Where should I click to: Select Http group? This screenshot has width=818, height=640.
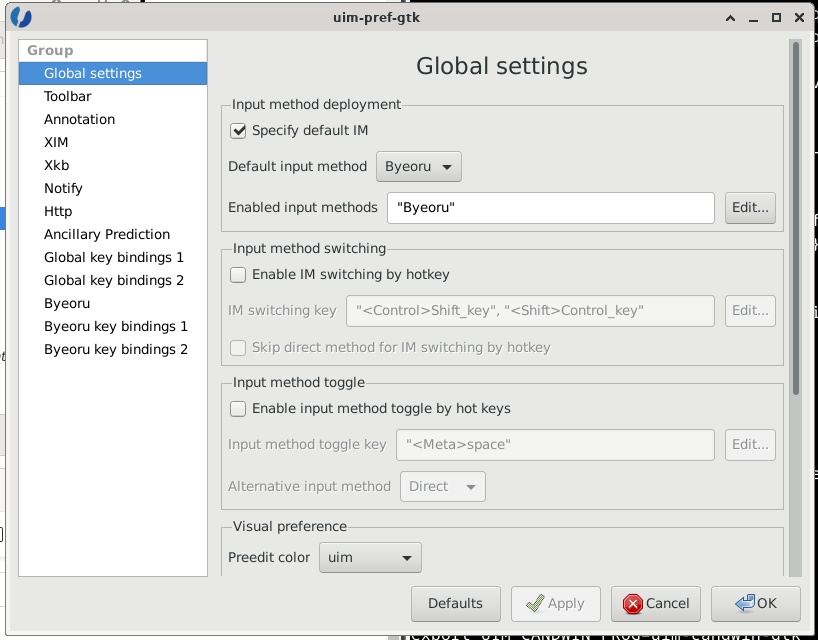coord(113,211)
